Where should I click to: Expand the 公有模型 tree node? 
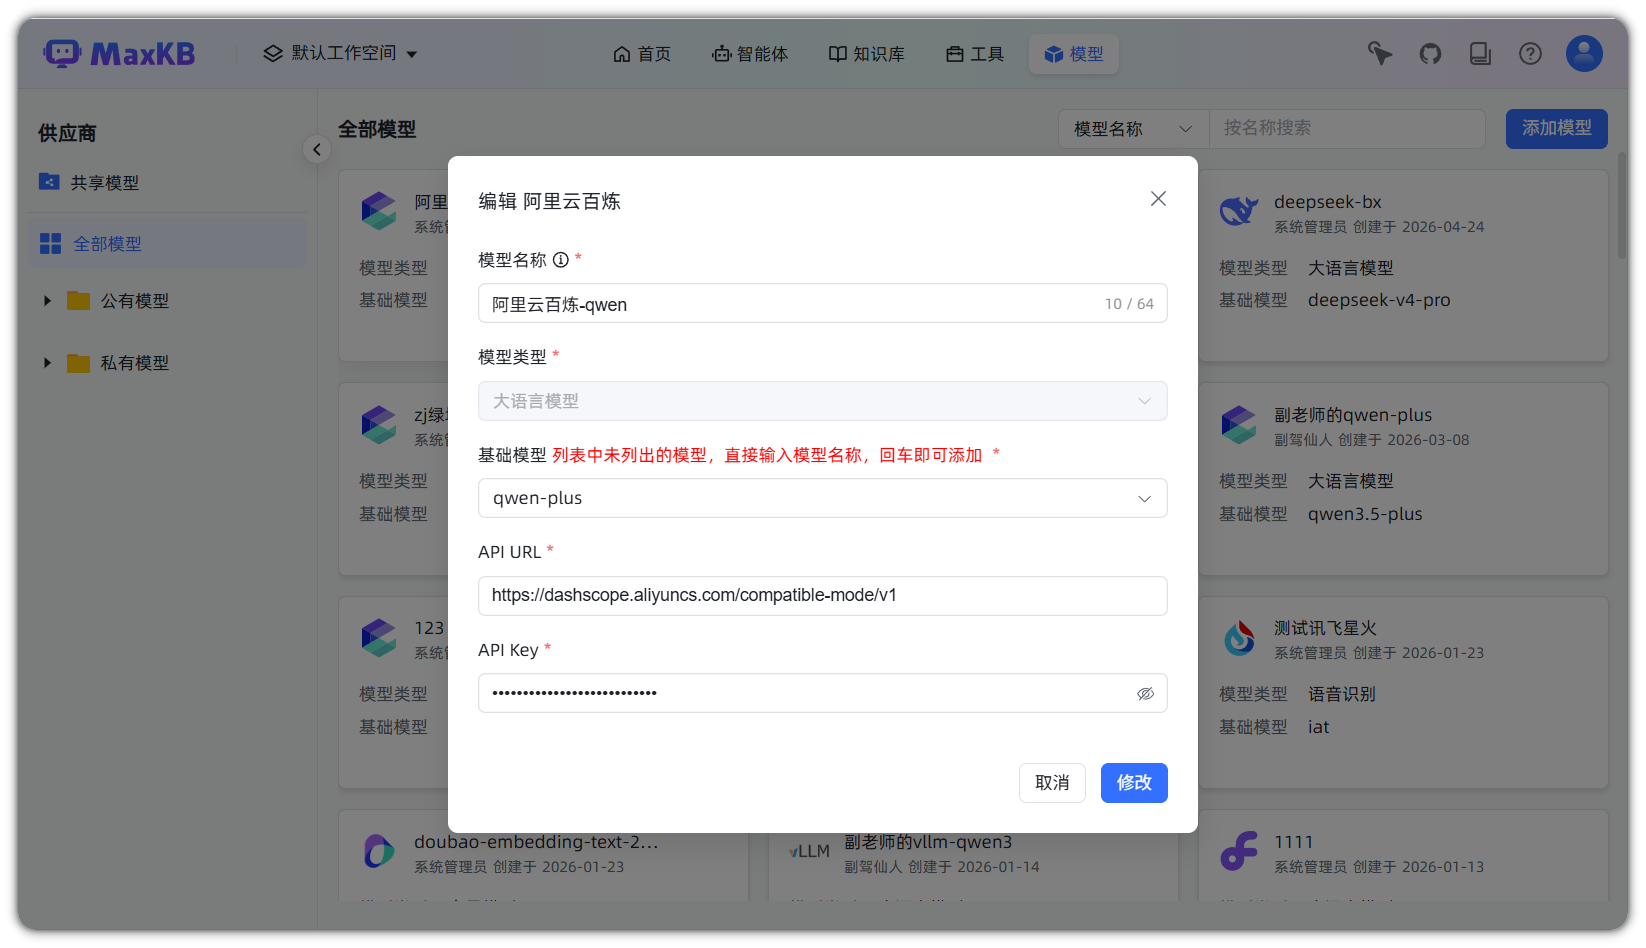pyautogui.click(x=47, y=301)
